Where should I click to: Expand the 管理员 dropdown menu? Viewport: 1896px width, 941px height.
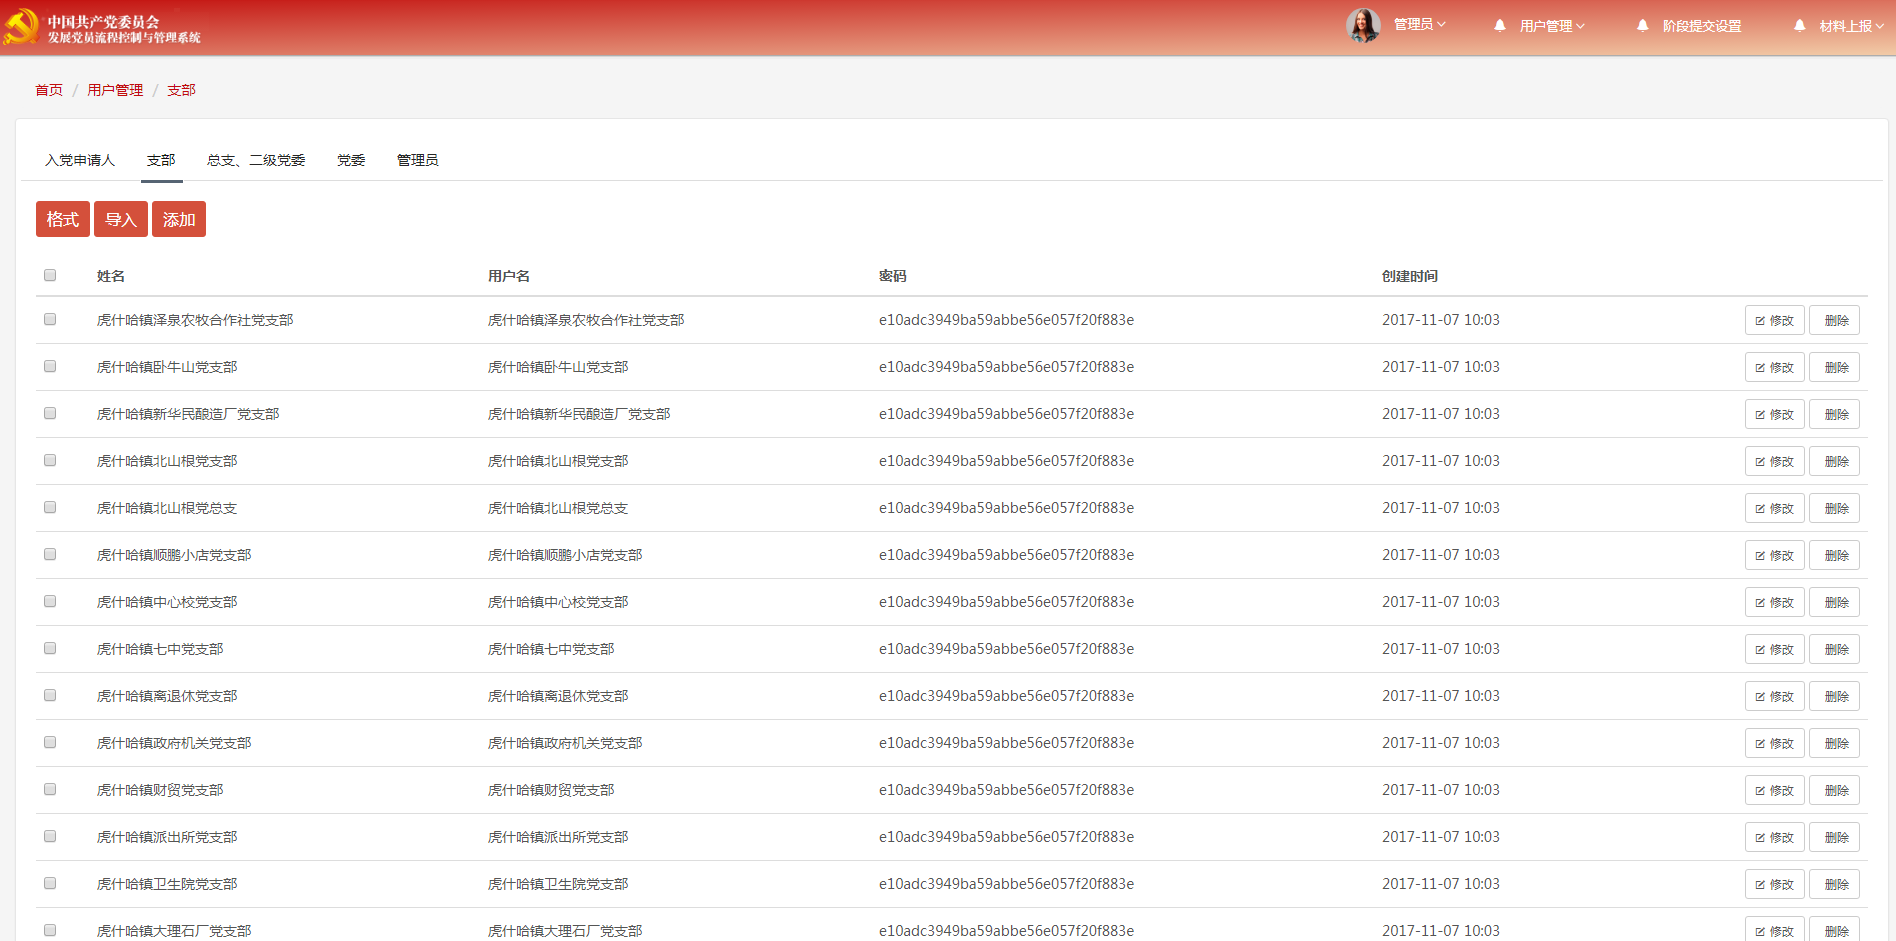point(1420,25)
